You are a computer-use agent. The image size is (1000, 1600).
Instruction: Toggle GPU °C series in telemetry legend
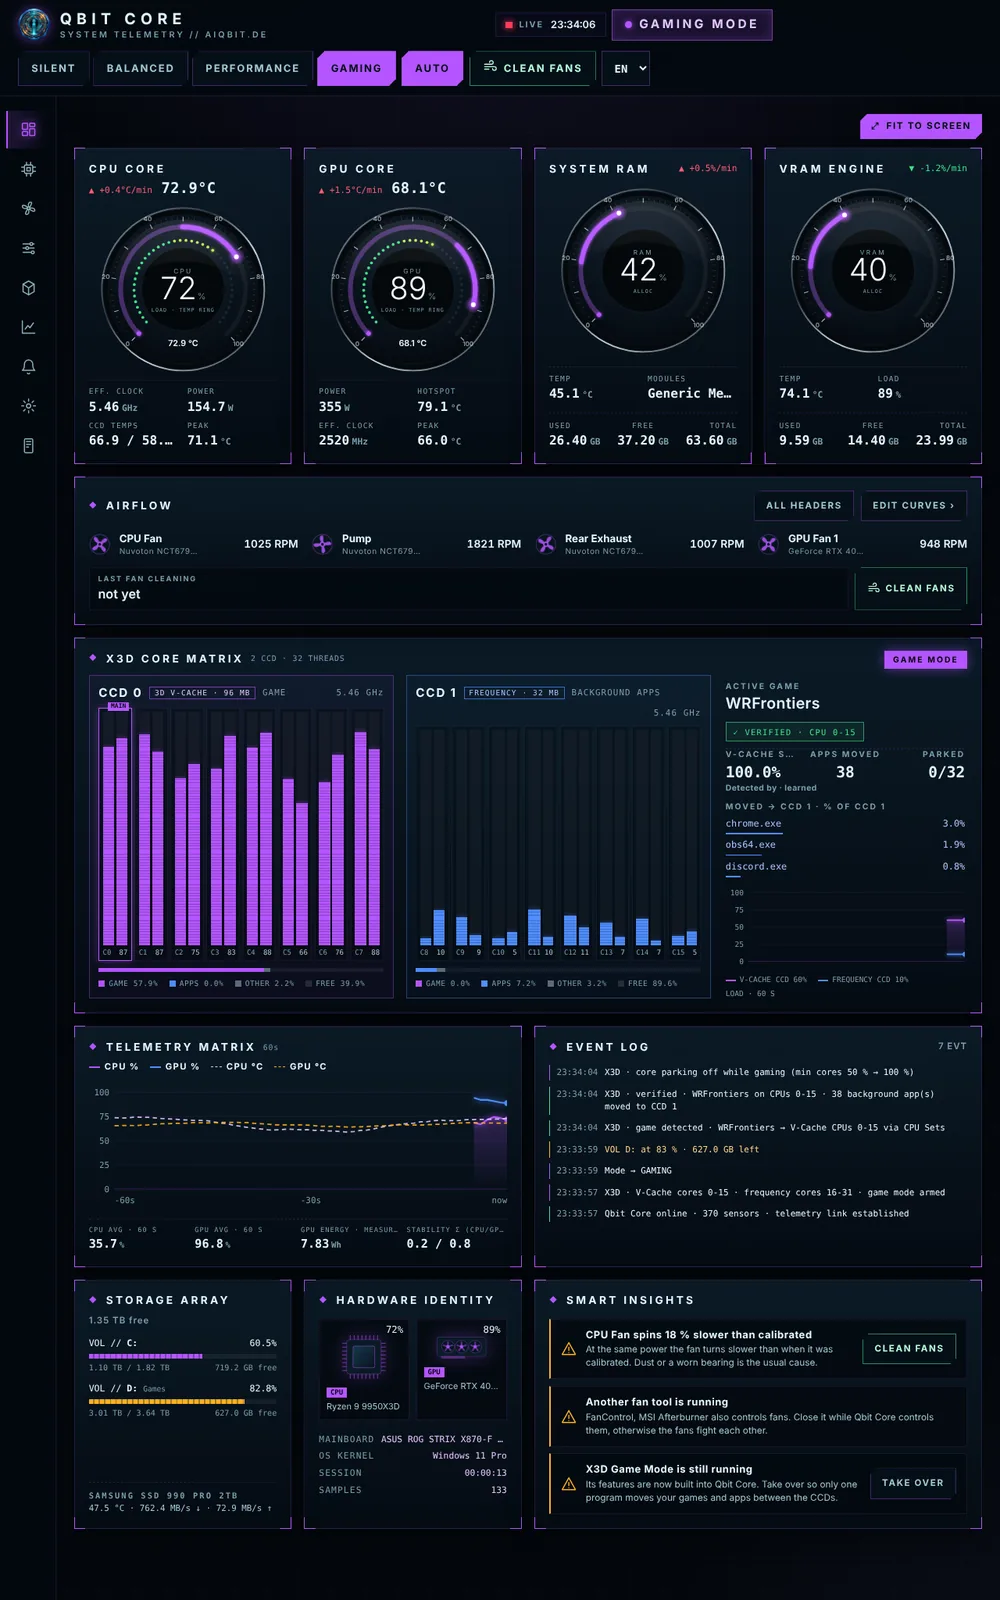point(300,1067)
